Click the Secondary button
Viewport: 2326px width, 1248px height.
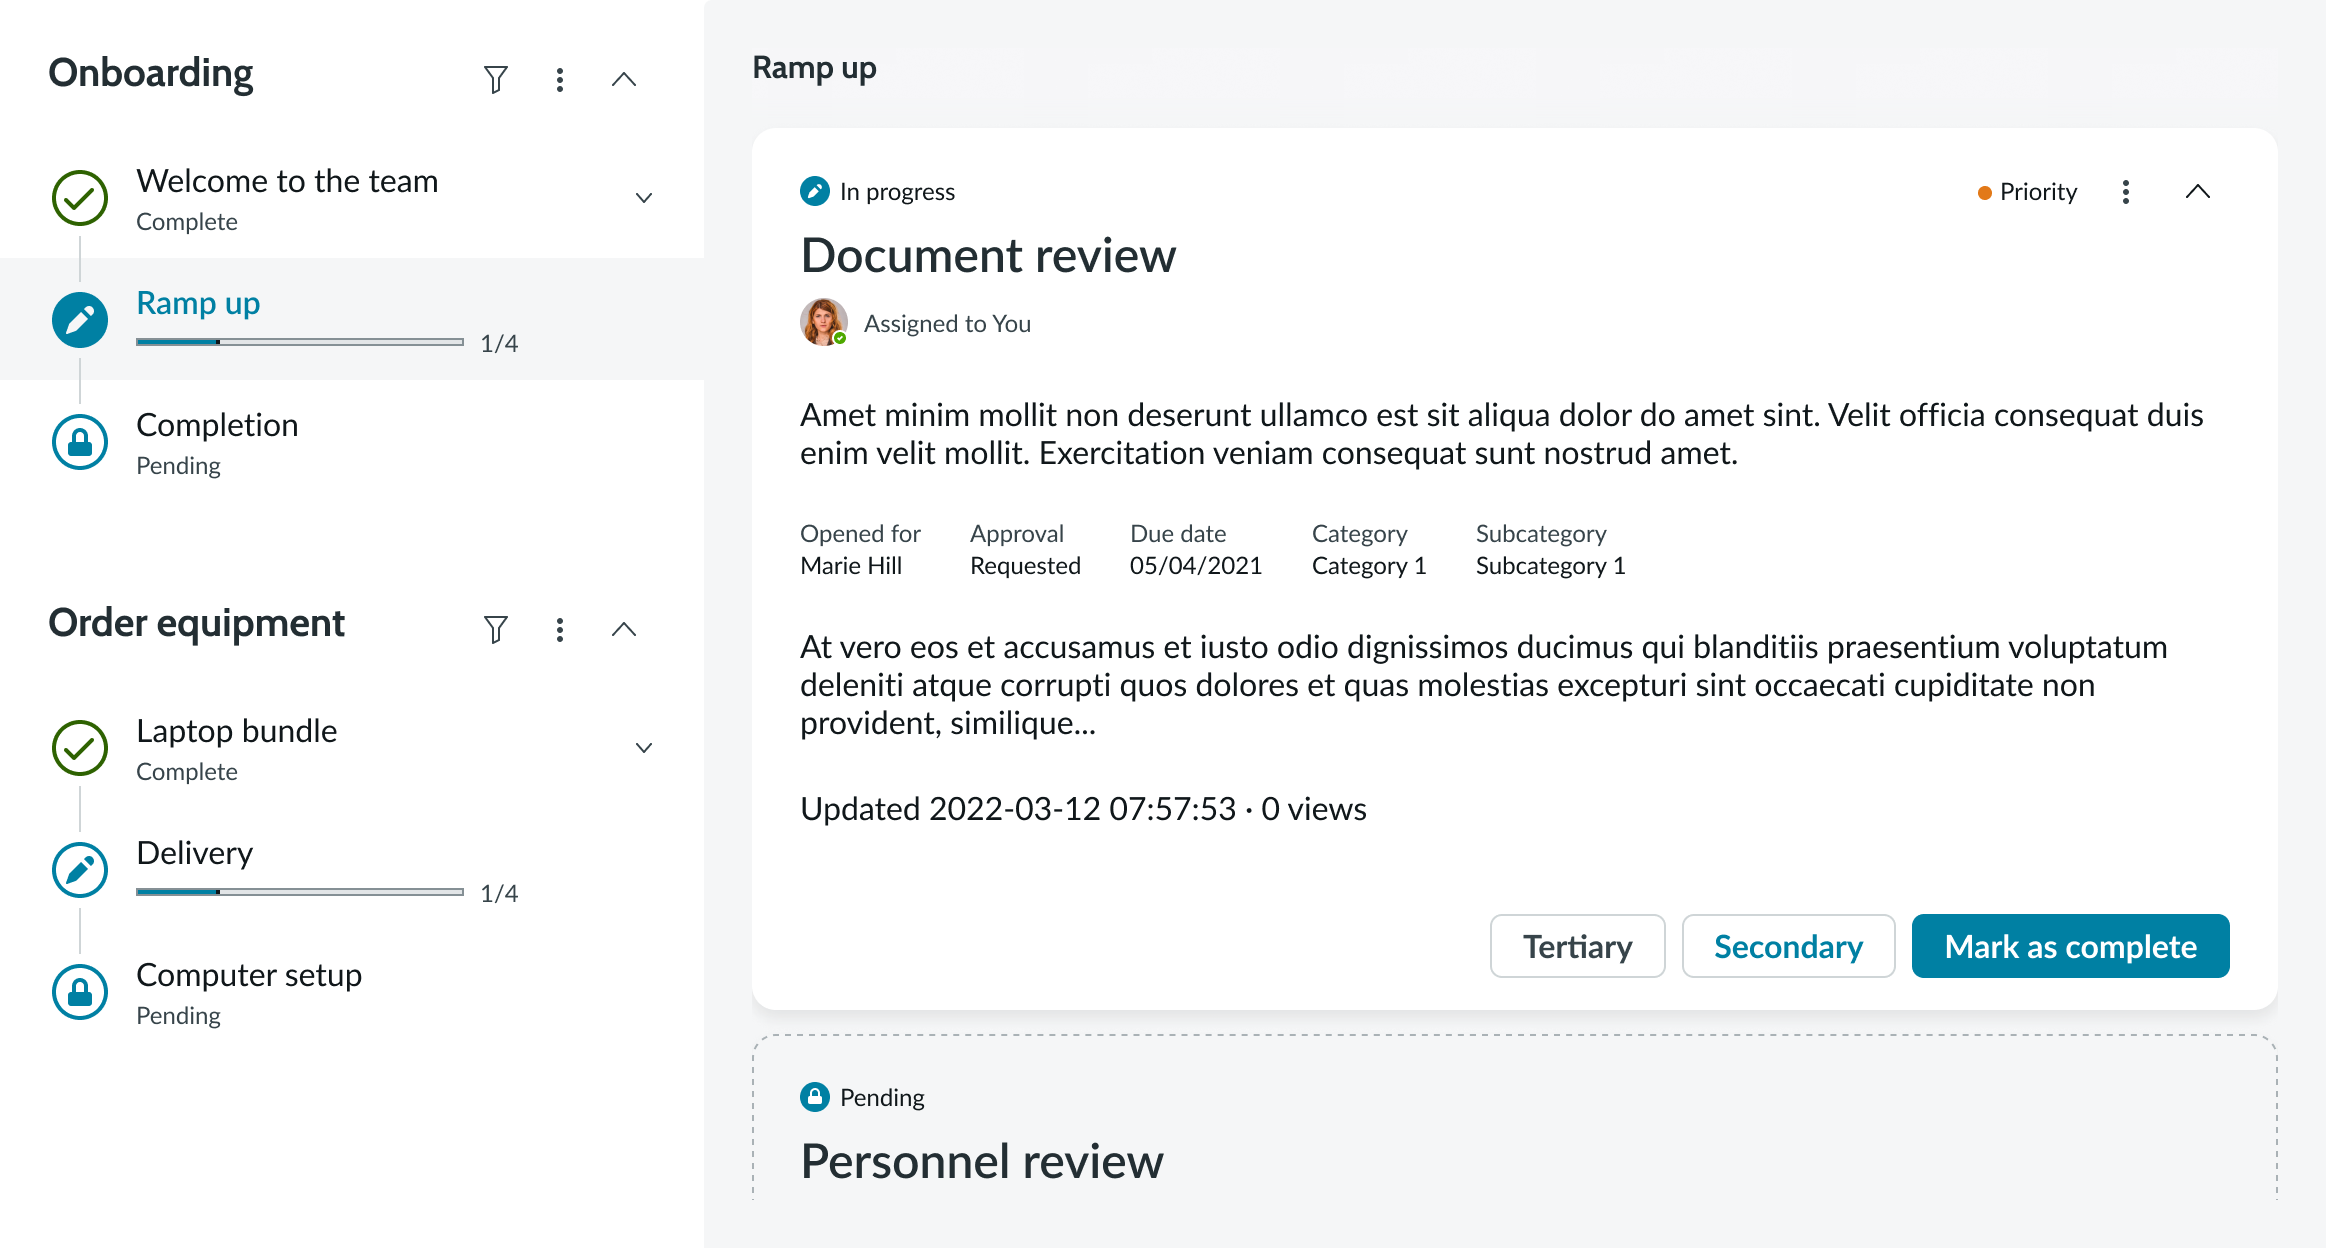point(1788,946)
